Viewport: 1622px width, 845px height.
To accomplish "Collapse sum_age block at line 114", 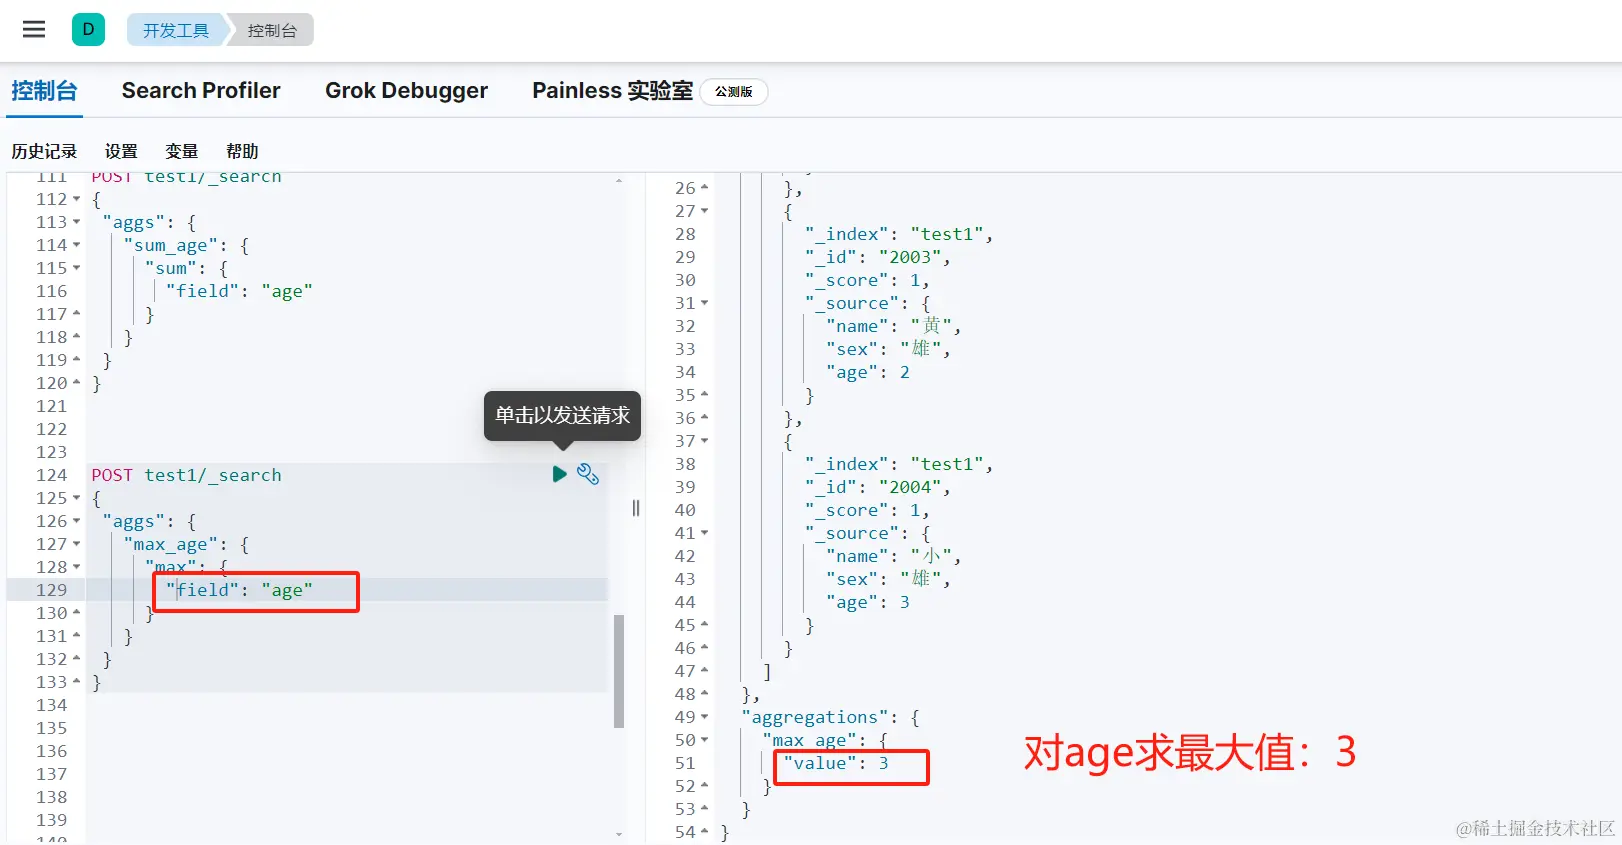I will pyautogui.click(x=76, y=245).
